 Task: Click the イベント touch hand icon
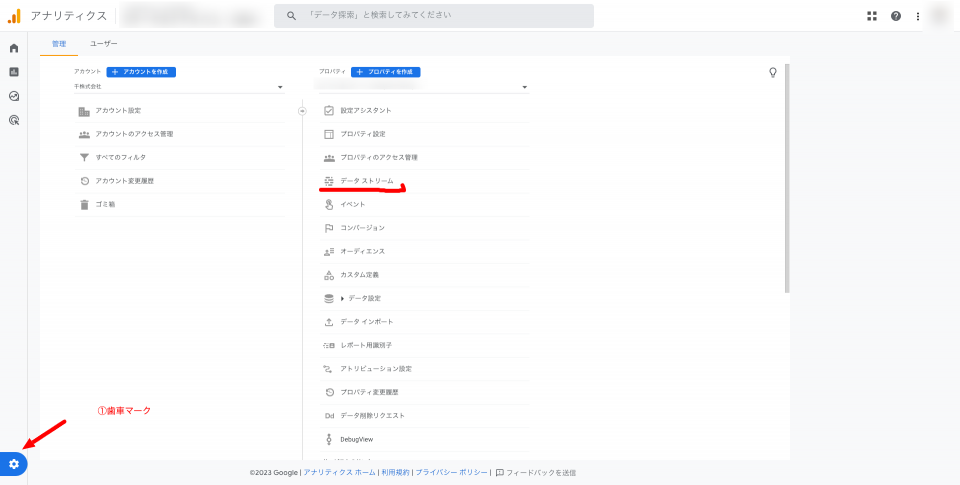(329, 205)
